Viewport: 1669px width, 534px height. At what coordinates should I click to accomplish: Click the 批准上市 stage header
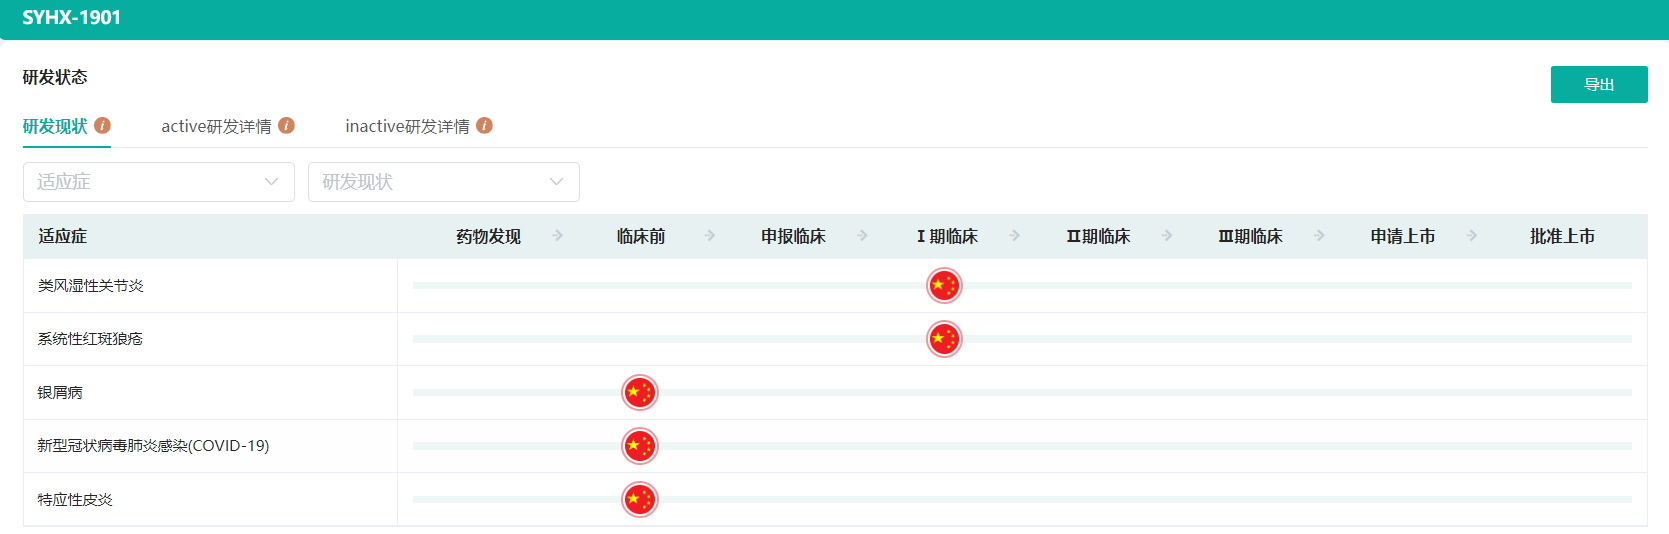click(1562, 236)
